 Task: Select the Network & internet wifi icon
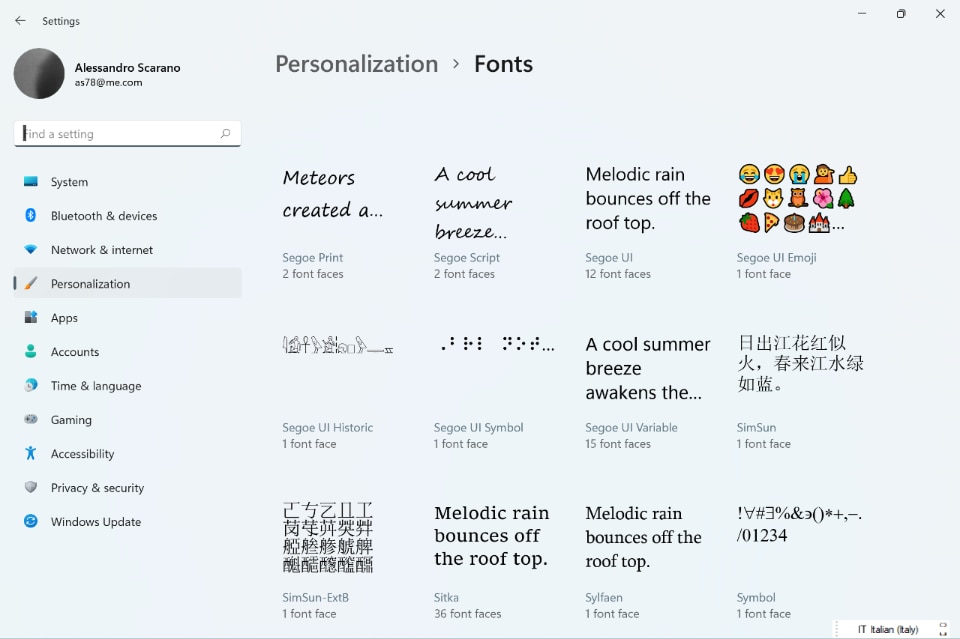[x=31, y=250]
